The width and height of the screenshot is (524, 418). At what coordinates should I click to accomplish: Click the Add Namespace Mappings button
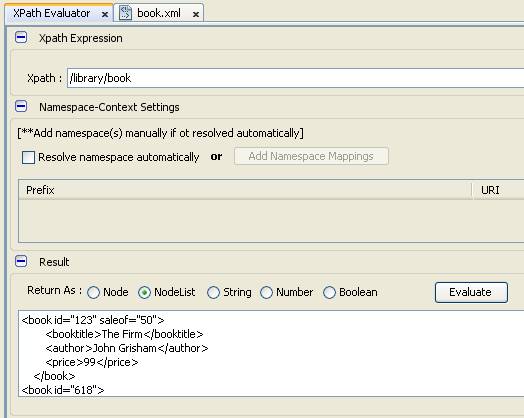(311, 156)
